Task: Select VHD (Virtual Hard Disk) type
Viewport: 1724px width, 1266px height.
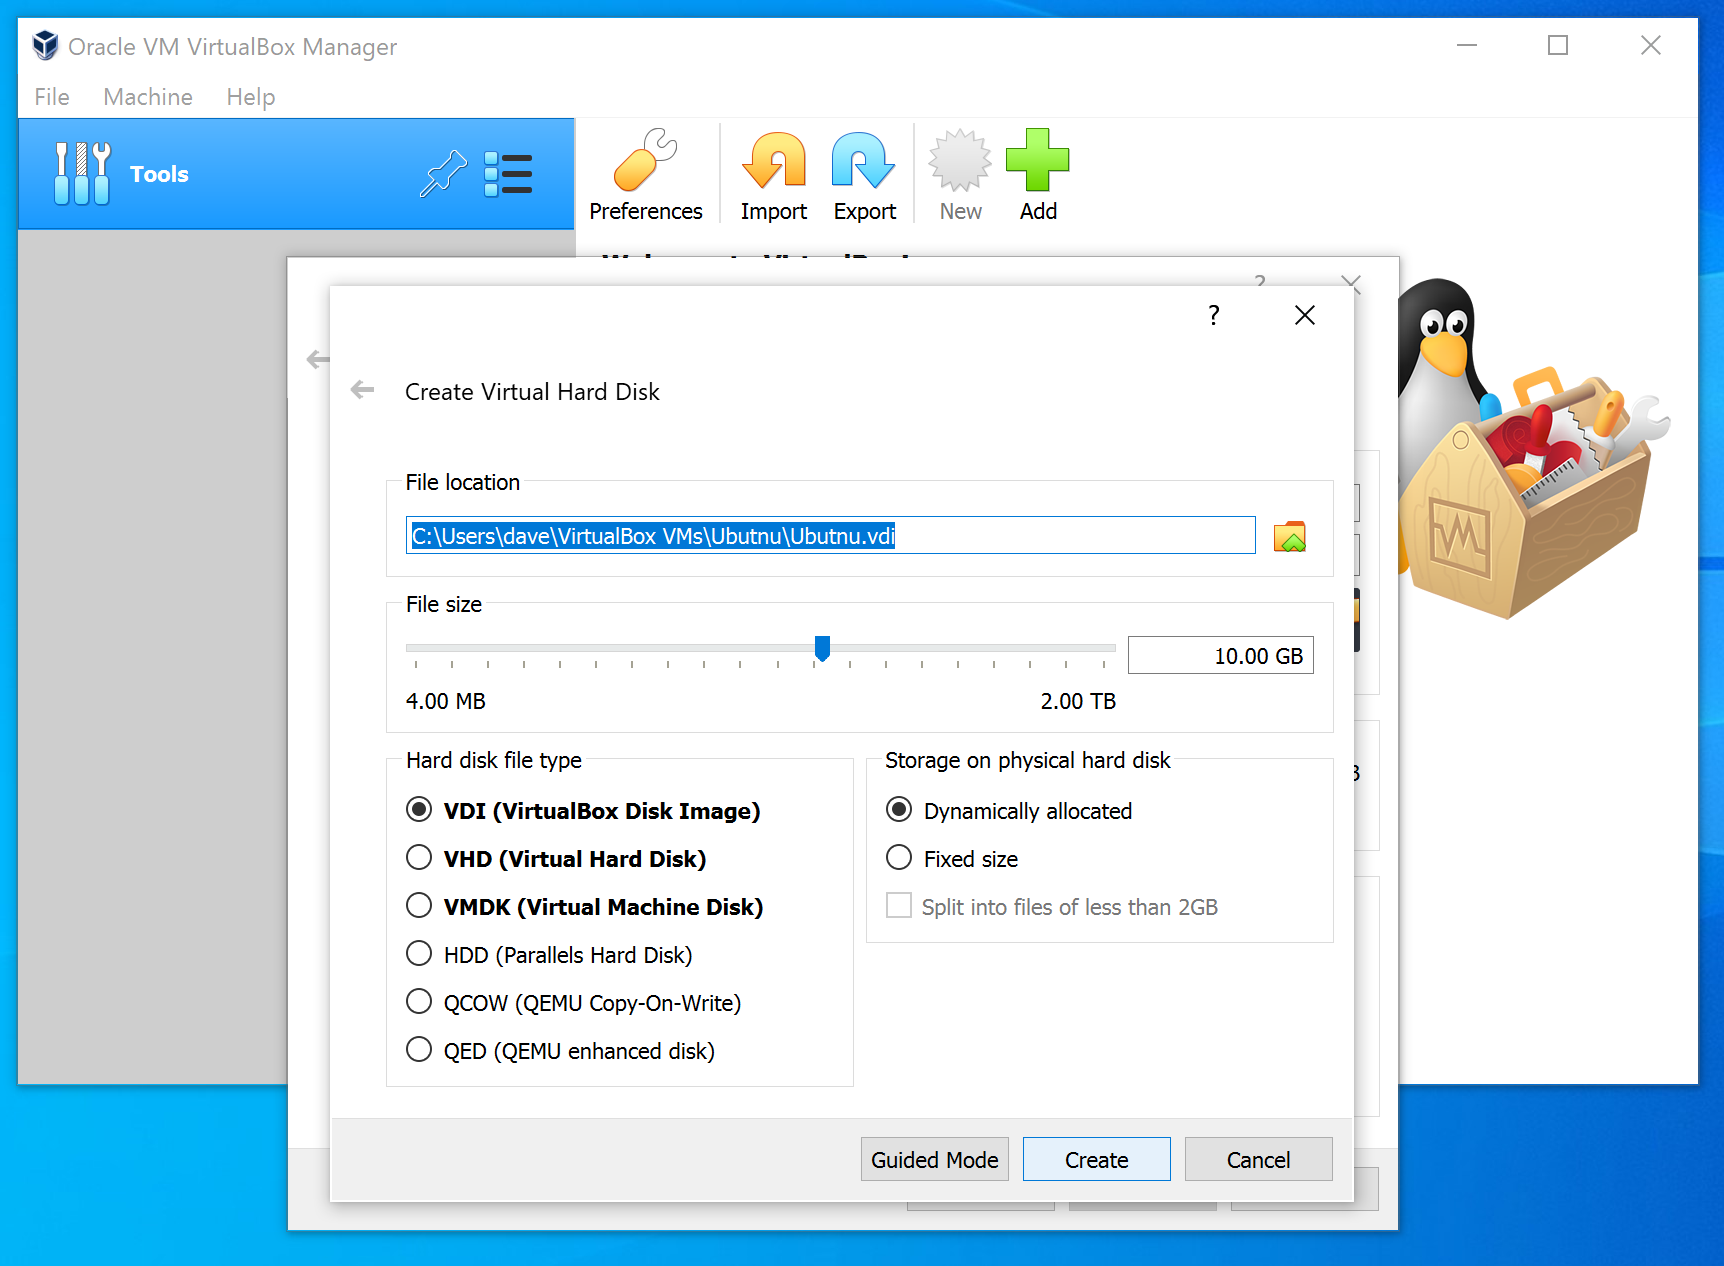Action: pyautogui.click(x=556, y=858)
